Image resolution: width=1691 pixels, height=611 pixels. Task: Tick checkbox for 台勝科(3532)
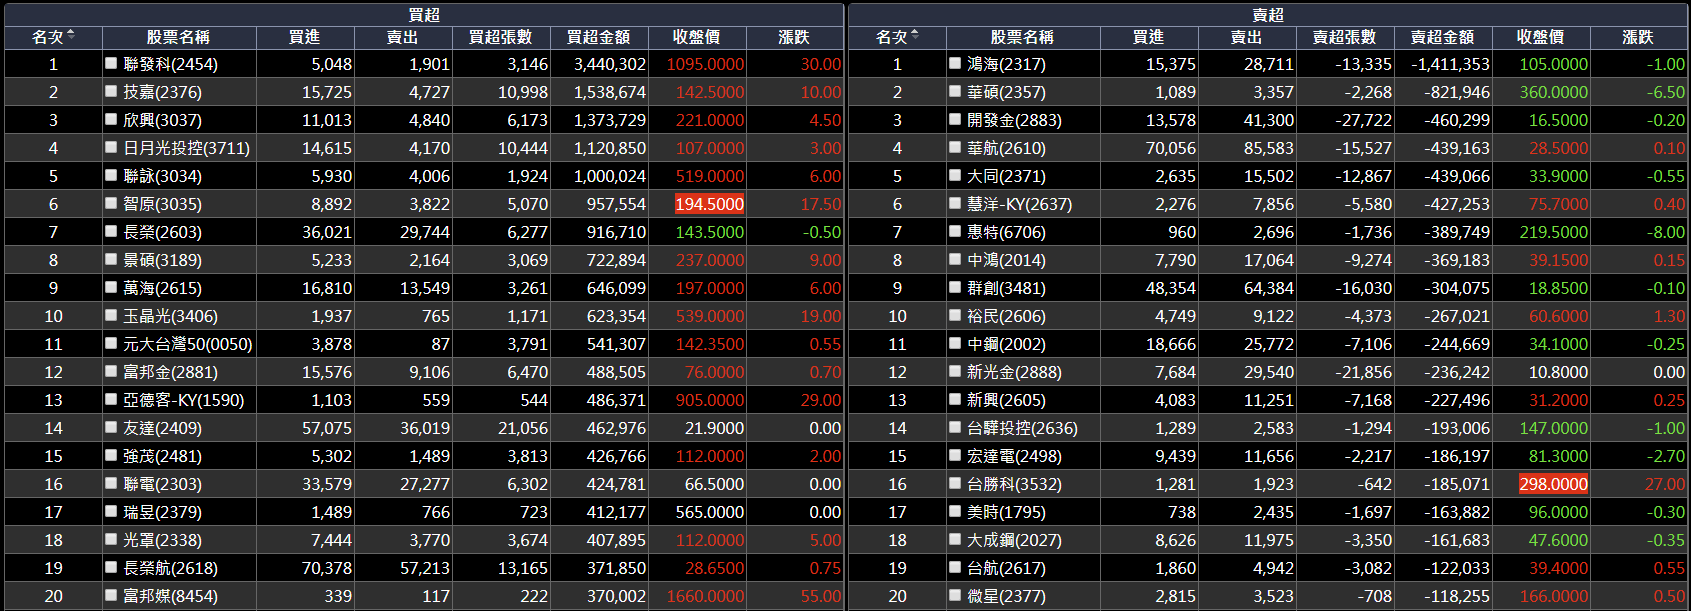click(955, 483)
